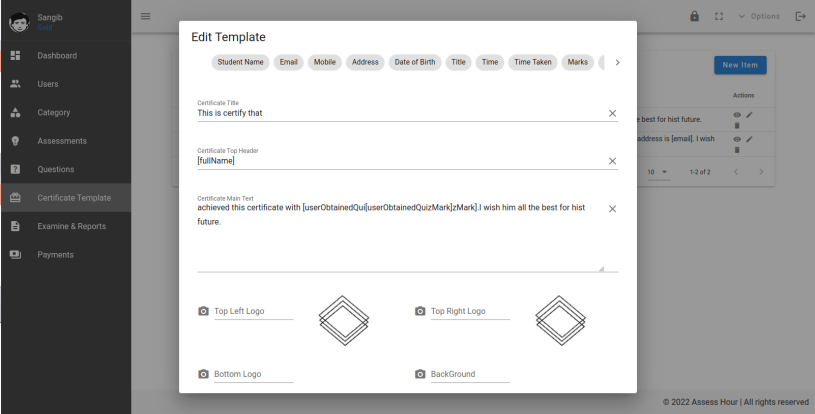Clear the Certificate Main Text field

pos(612,209)
